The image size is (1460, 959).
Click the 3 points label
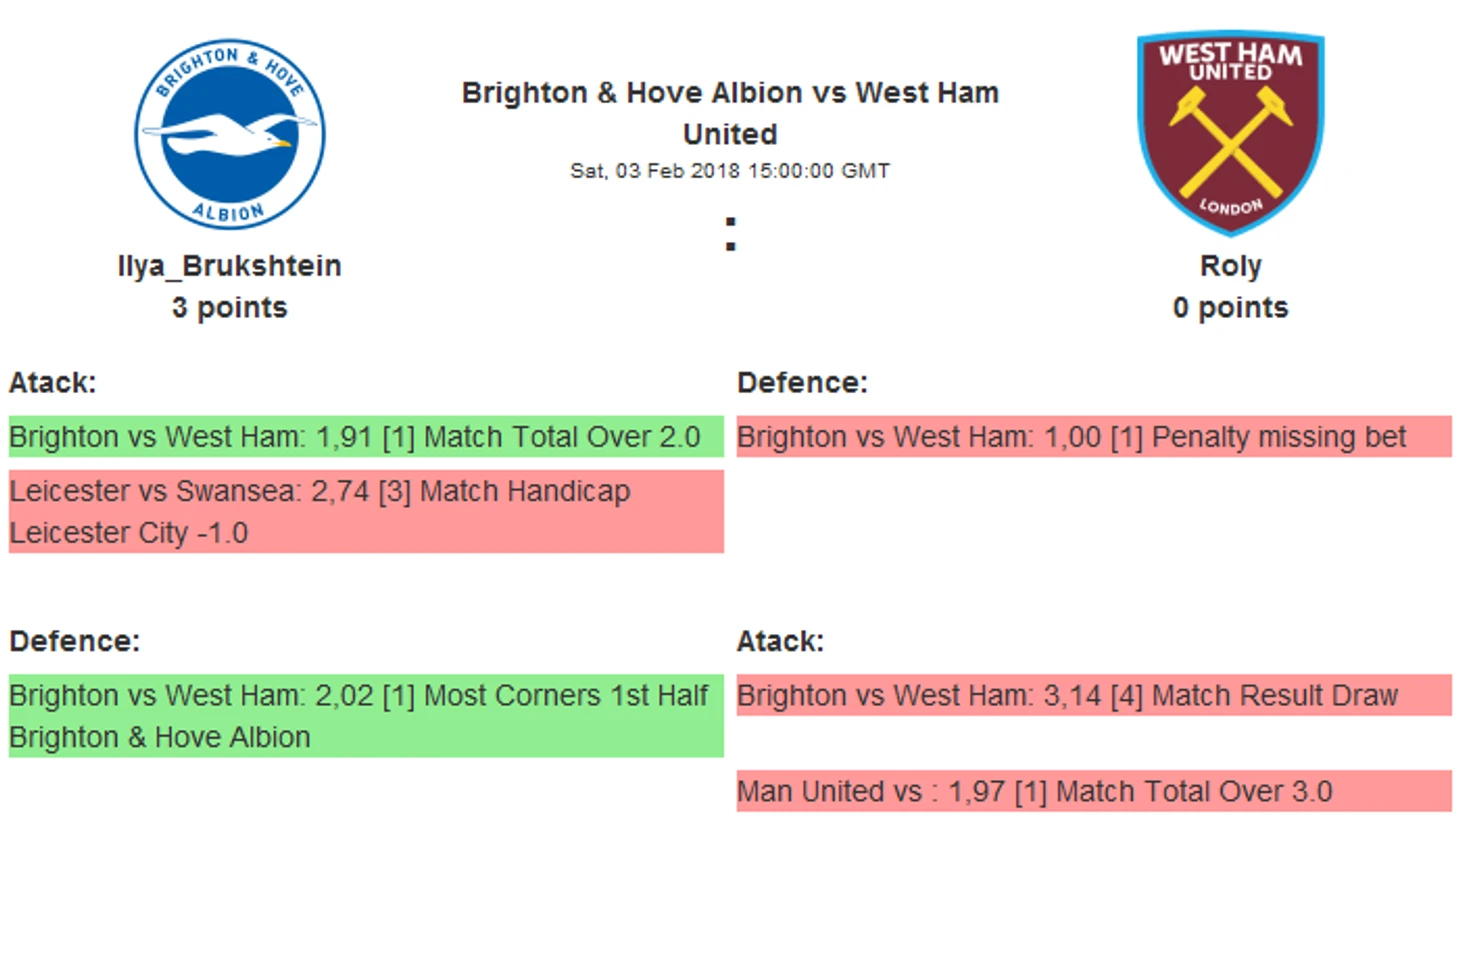coord(230,308)
